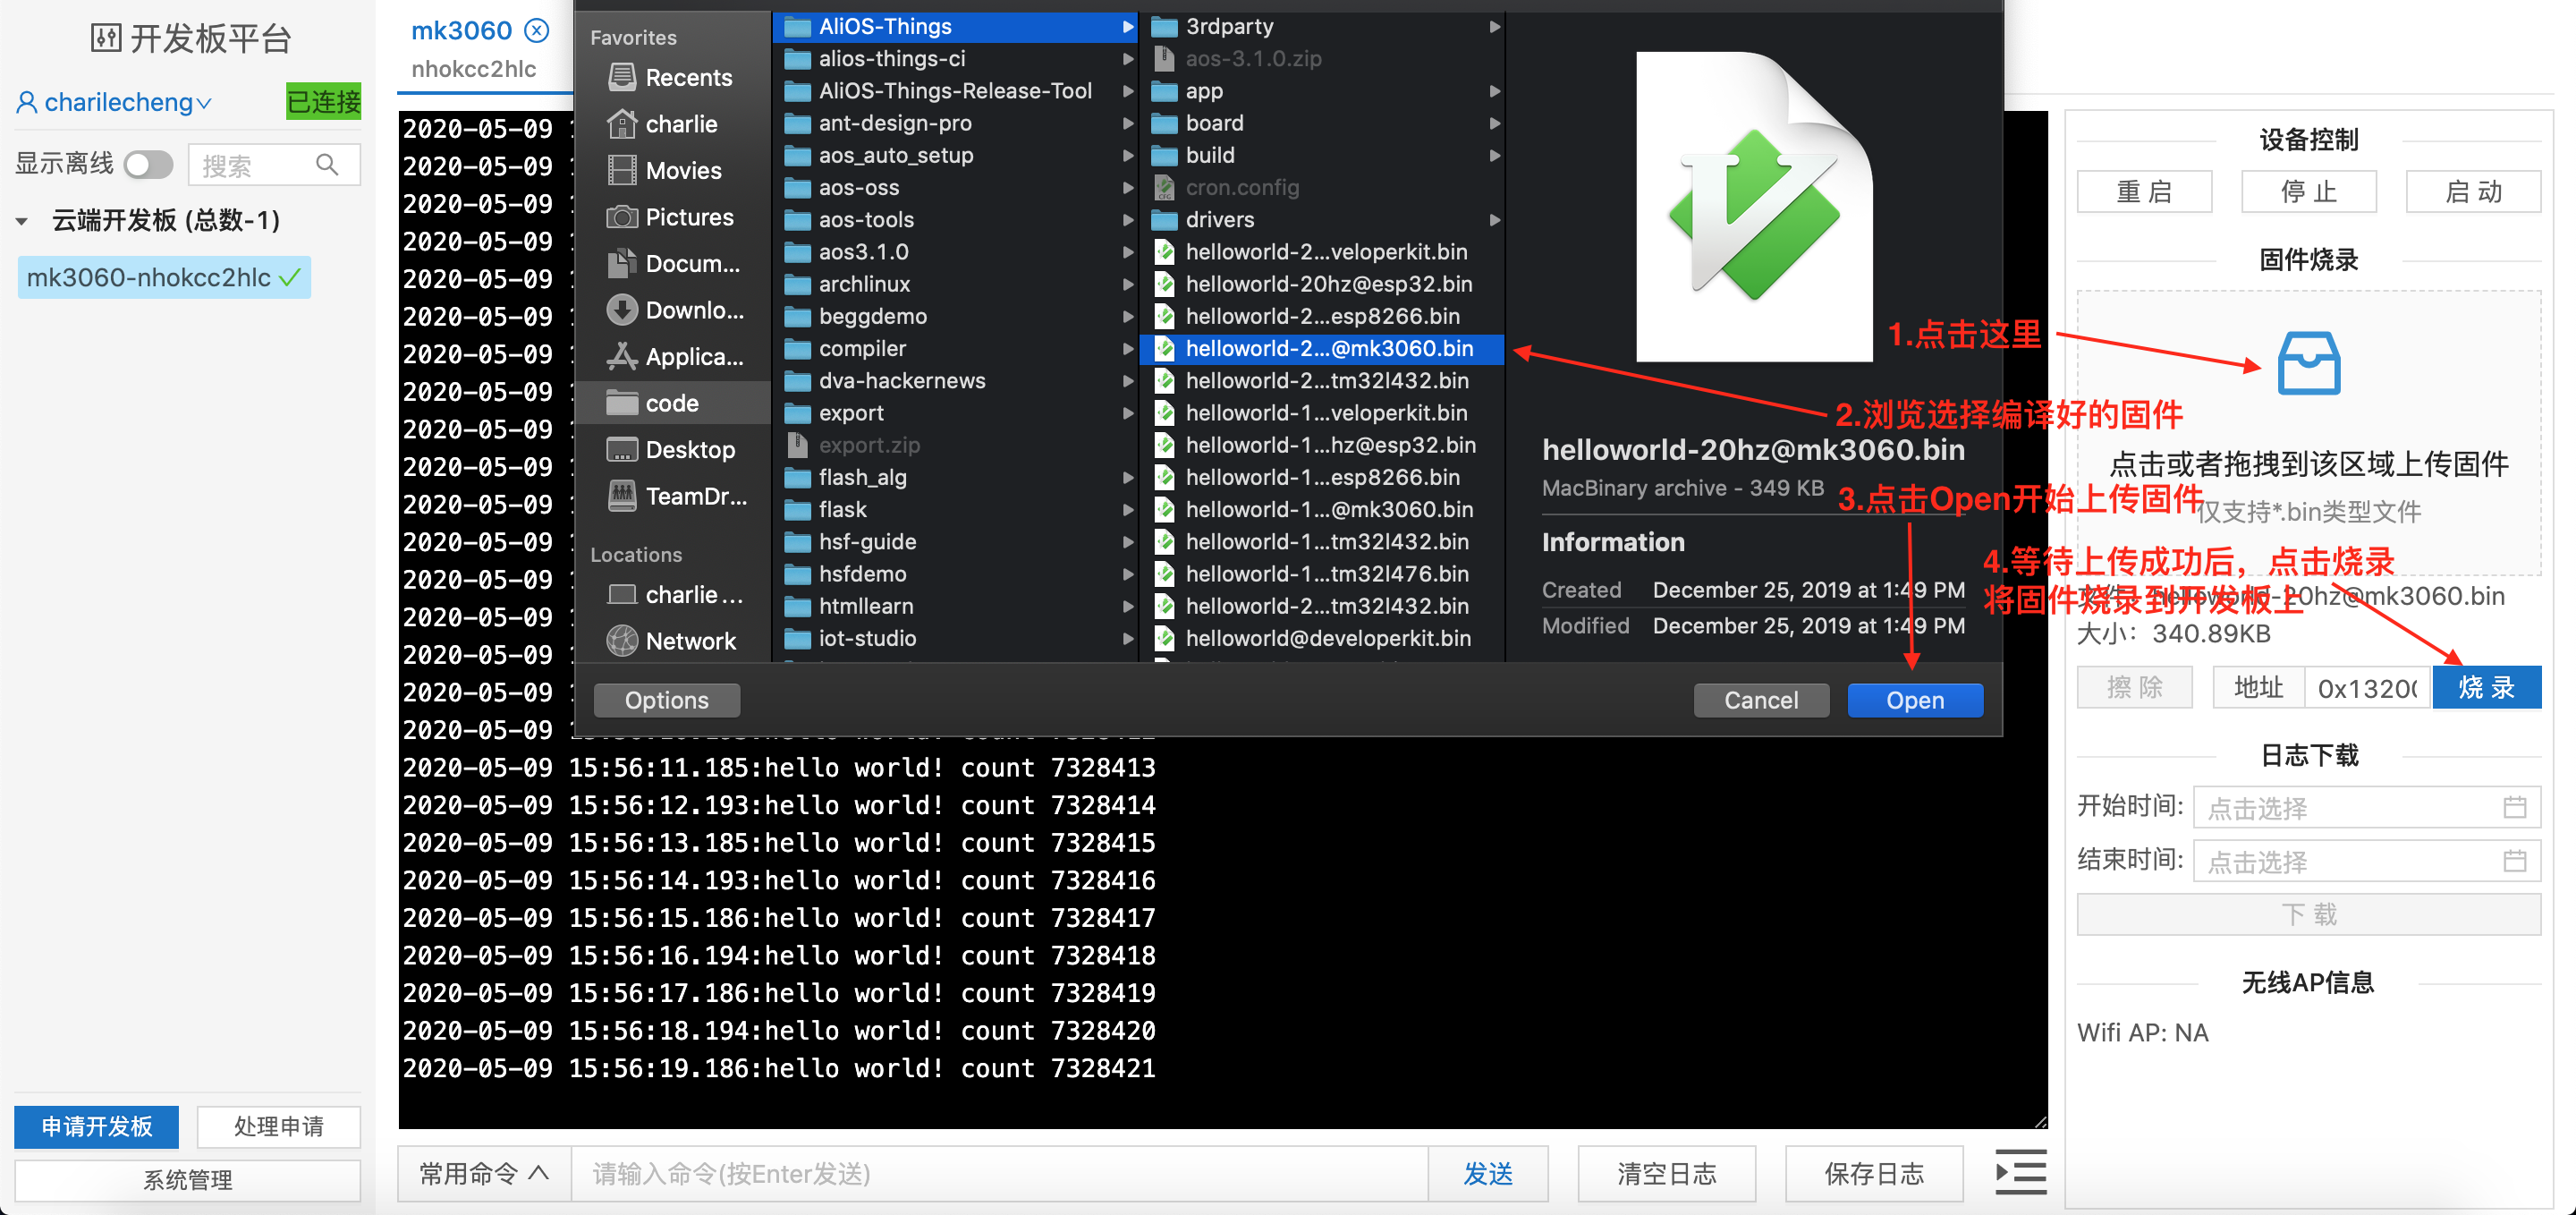Click the 清空日志 clear log button

(x=1666, y=1173)
